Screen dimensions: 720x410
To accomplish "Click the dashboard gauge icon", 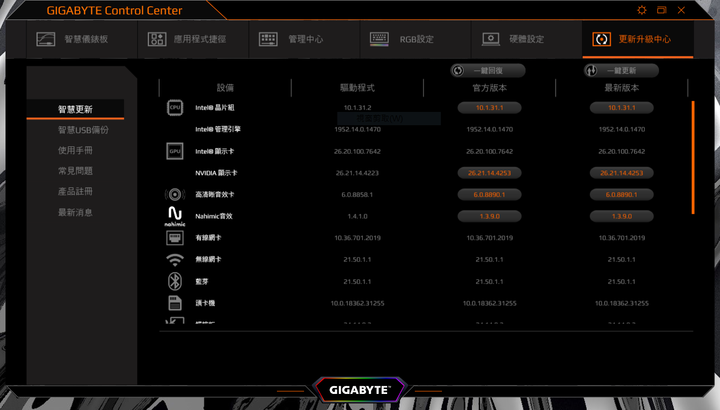I will pos(45,39).
